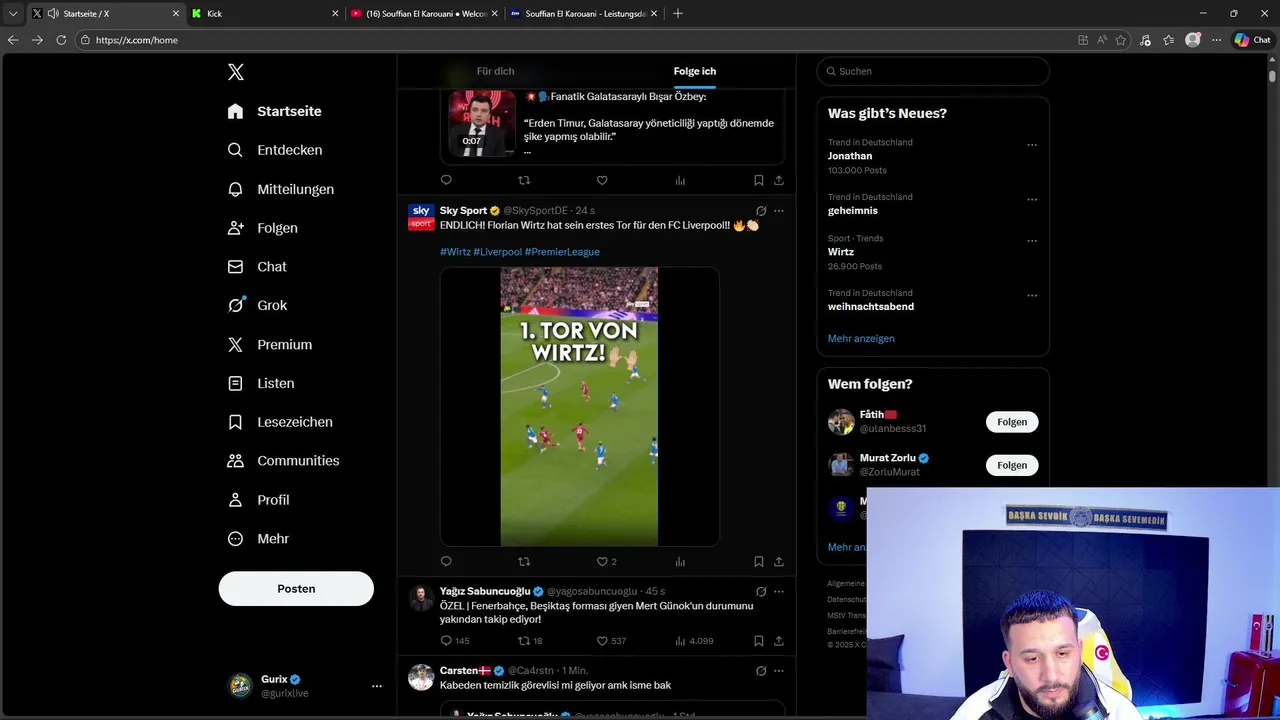Open Entdecken in the sidebar
Screen dimensions: 1280x720
[x=274, y=150]
